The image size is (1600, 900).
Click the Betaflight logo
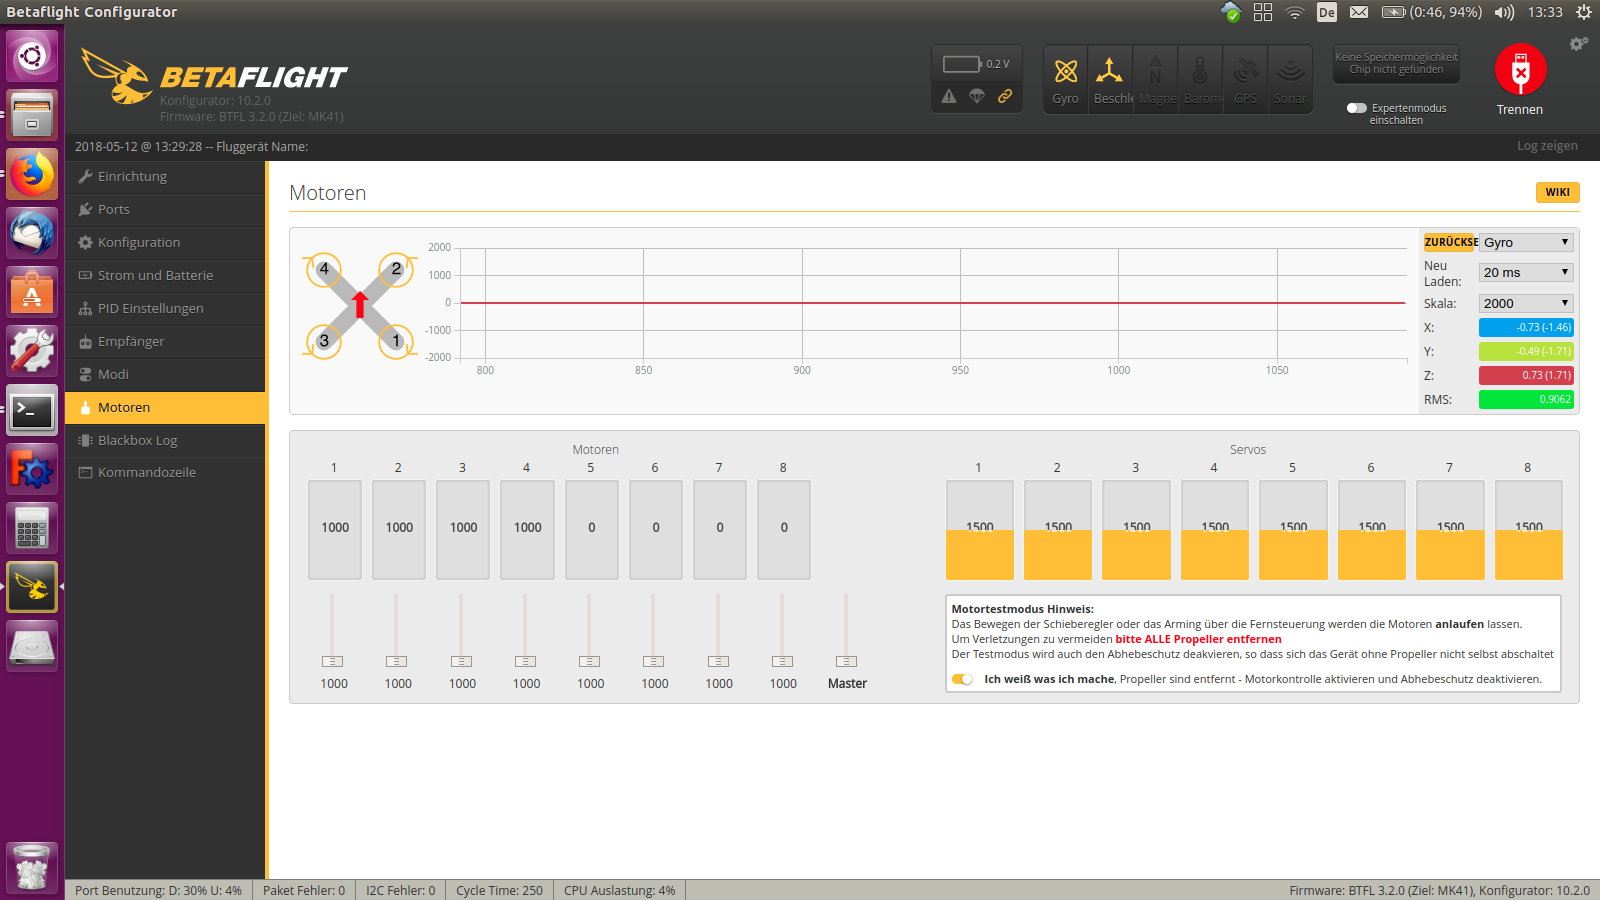tap(214, 76)
